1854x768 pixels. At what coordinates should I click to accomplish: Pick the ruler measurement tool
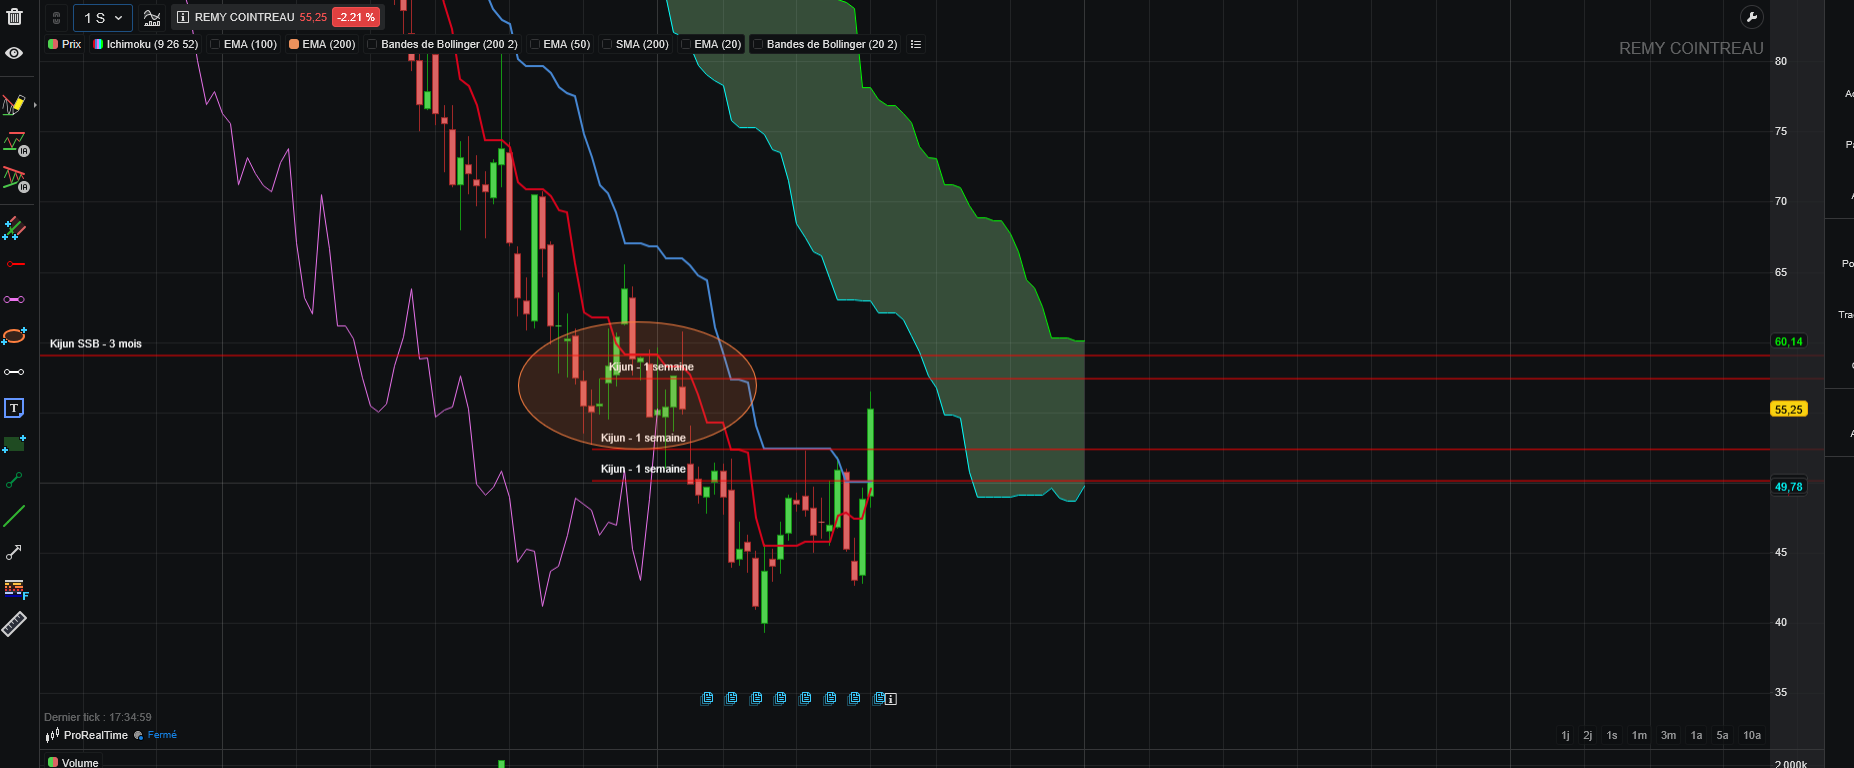click(x=14, y=624)
